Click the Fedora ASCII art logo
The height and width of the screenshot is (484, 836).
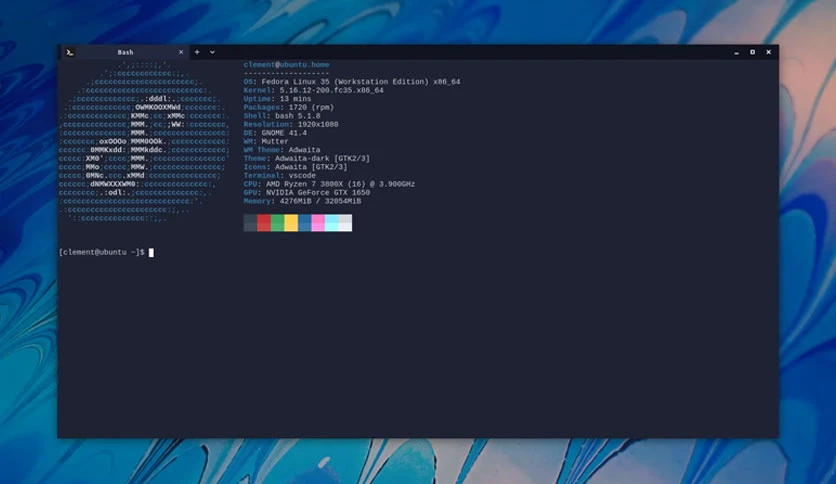point(144,141)
